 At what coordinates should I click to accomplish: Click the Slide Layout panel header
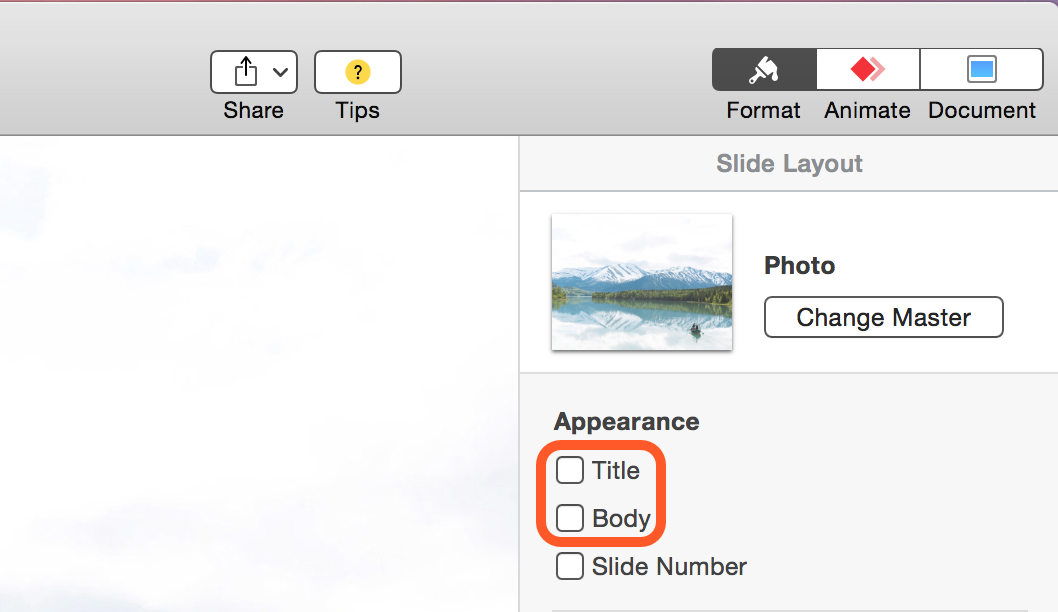789,163
